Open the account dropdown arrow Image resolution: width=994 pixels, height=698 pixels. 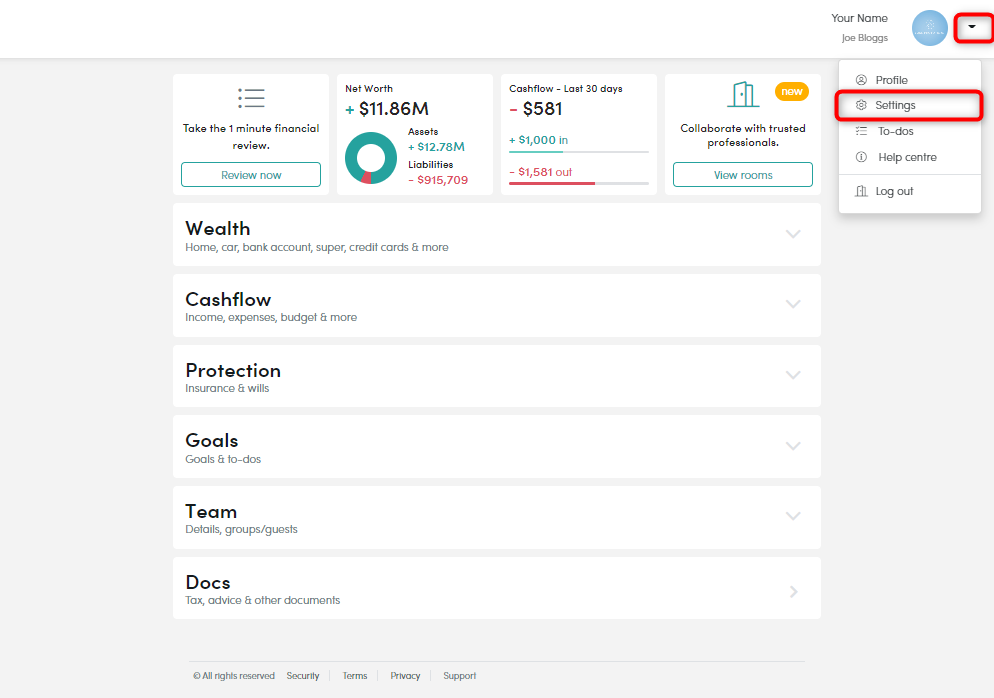tap(972, 27)
